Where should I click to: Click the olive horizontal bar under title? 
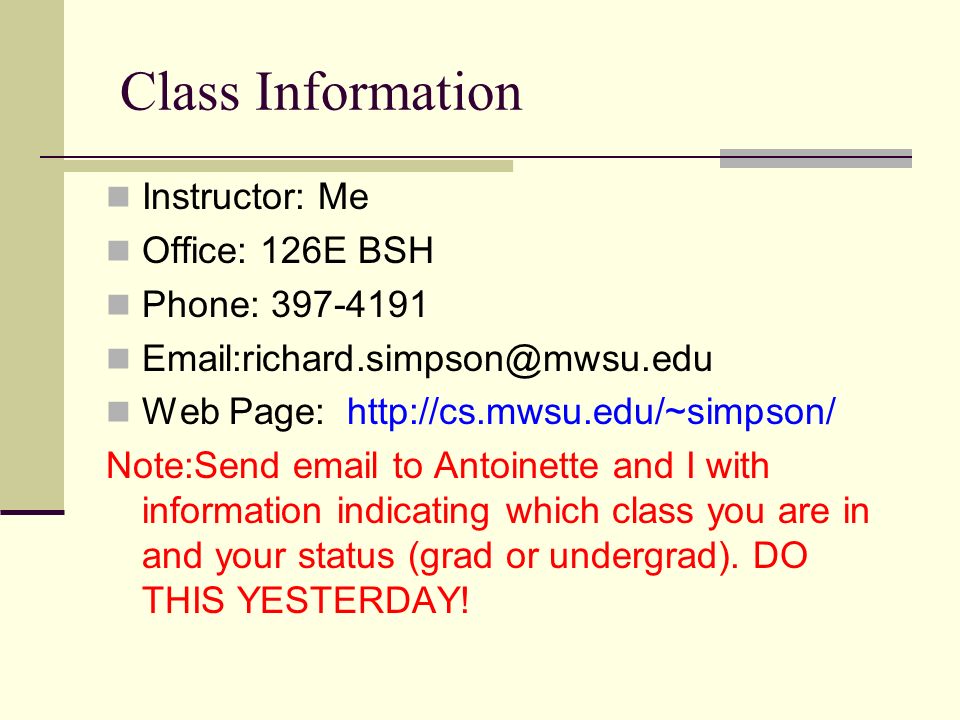click(288, 165)
